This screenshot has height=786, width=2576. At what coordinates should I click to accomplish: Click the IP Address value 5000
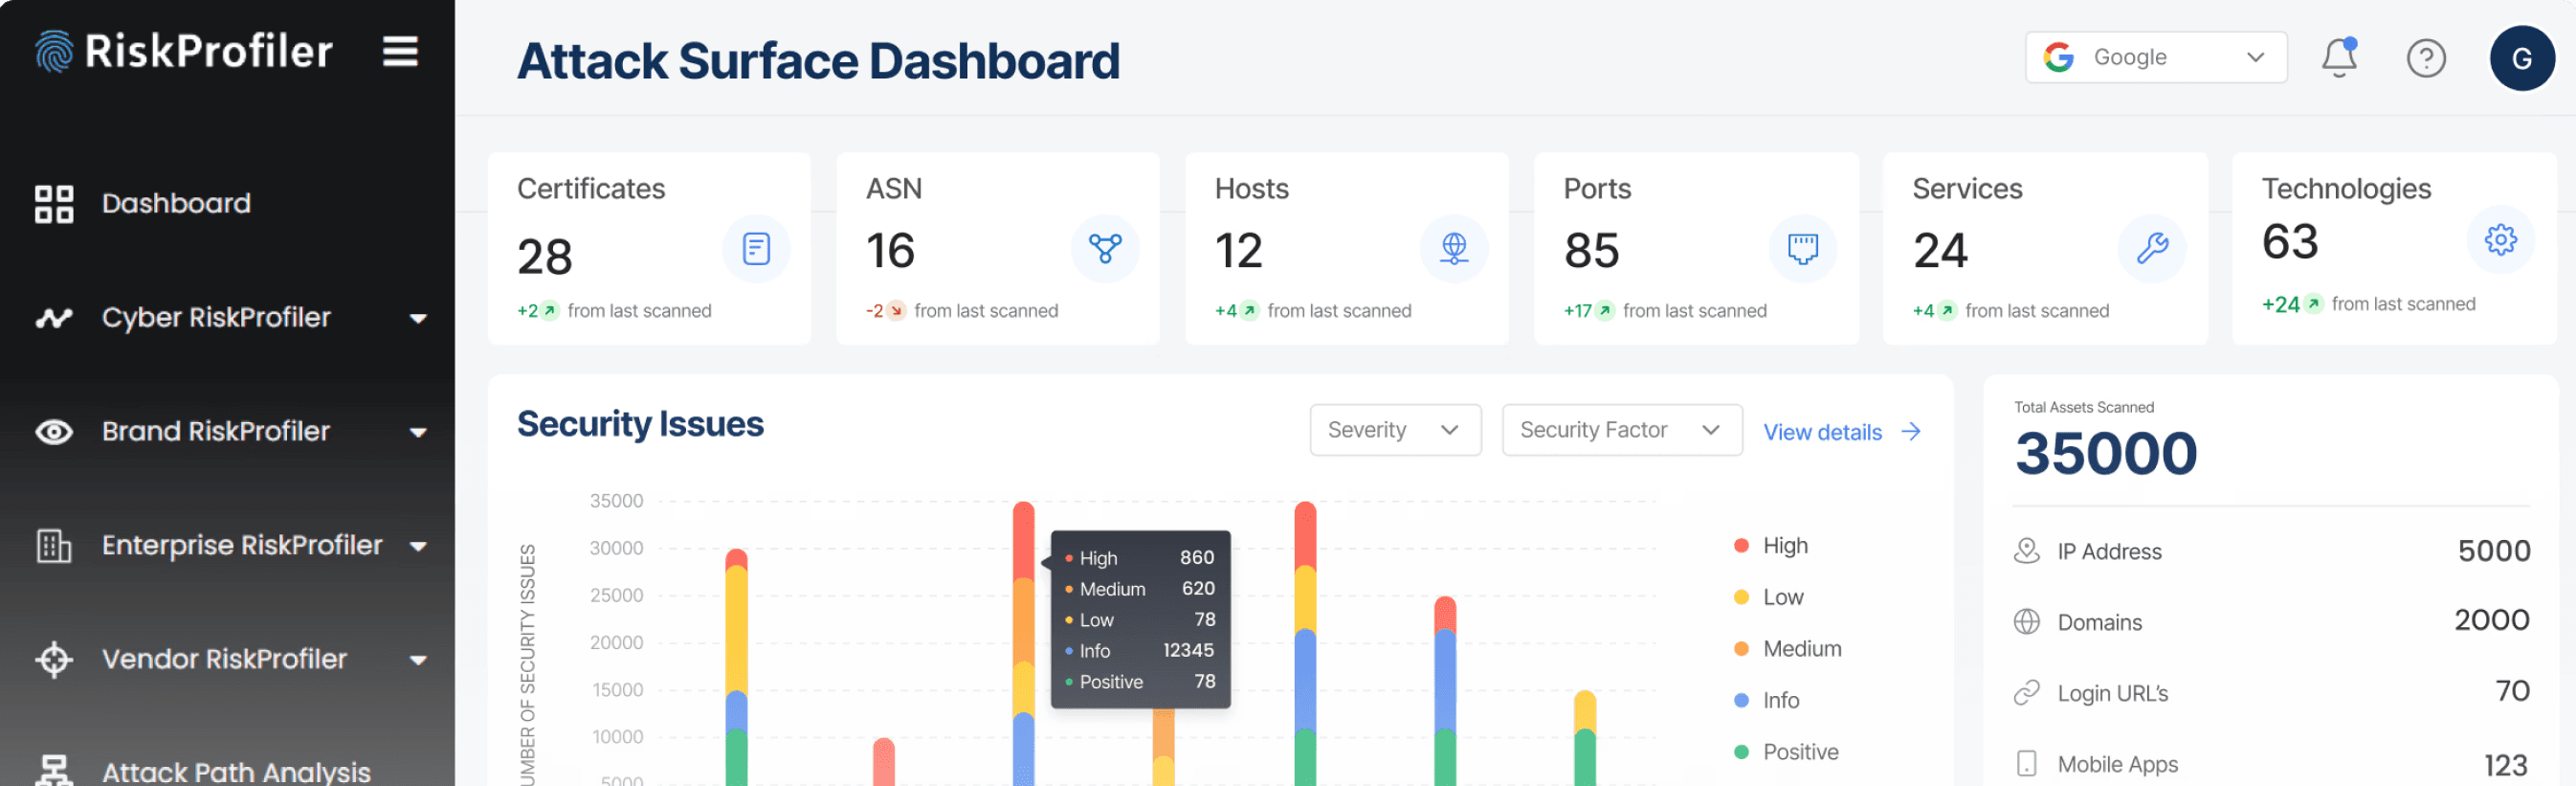(2494, 551)
